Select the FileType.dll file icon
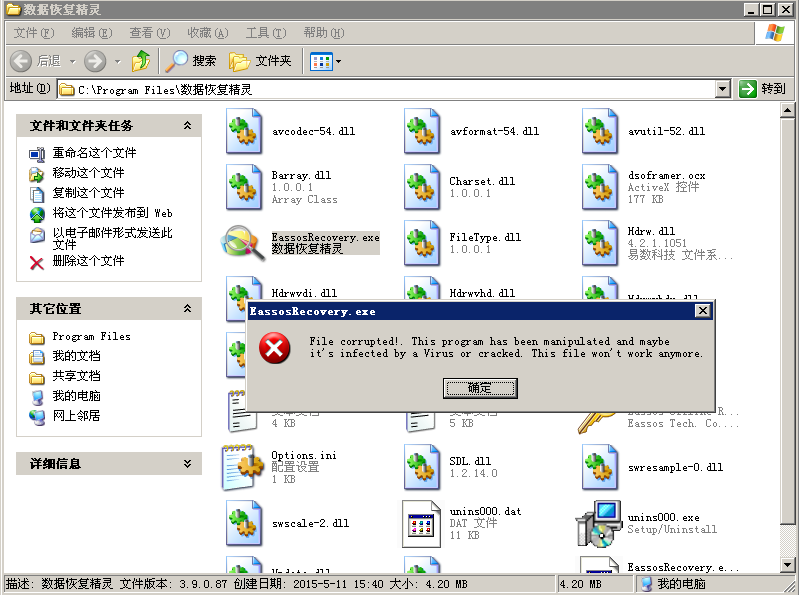Screen dimensions: 799x595 pos(422,243)
